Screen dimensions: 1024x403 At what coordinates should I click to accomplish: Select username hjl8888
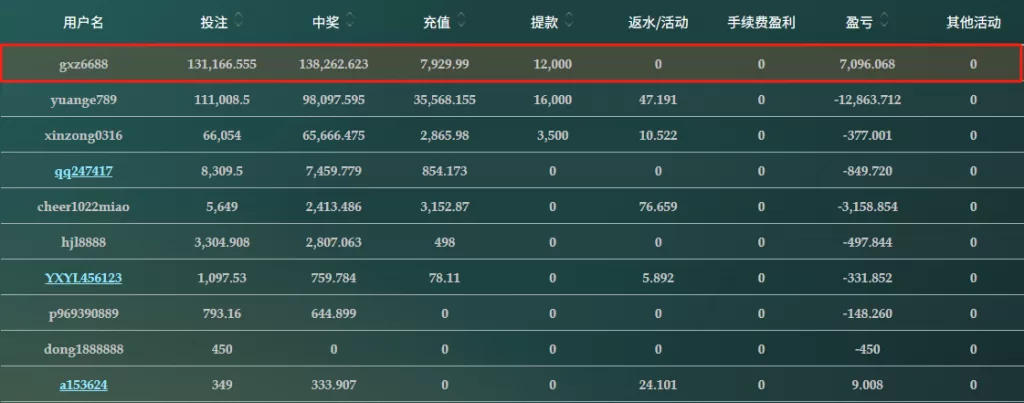pyautogui.click(x=83, y=242)
